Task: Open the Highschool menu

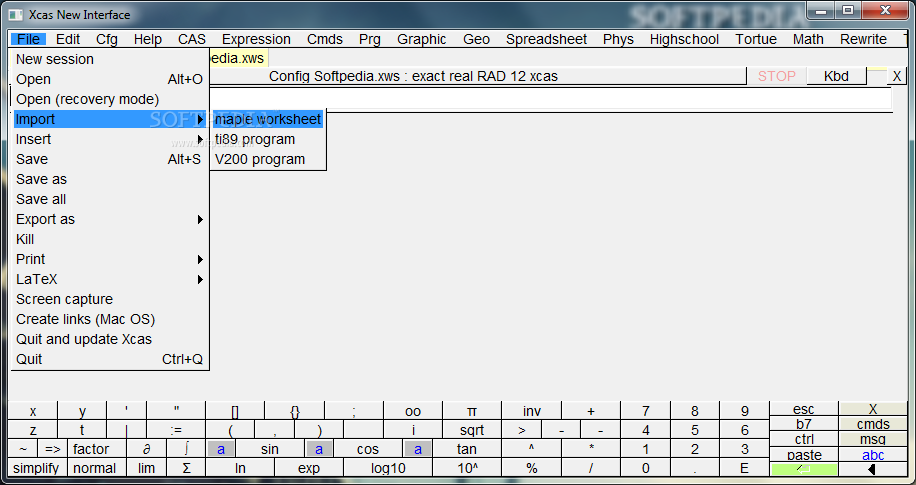Action: point(684,39)
